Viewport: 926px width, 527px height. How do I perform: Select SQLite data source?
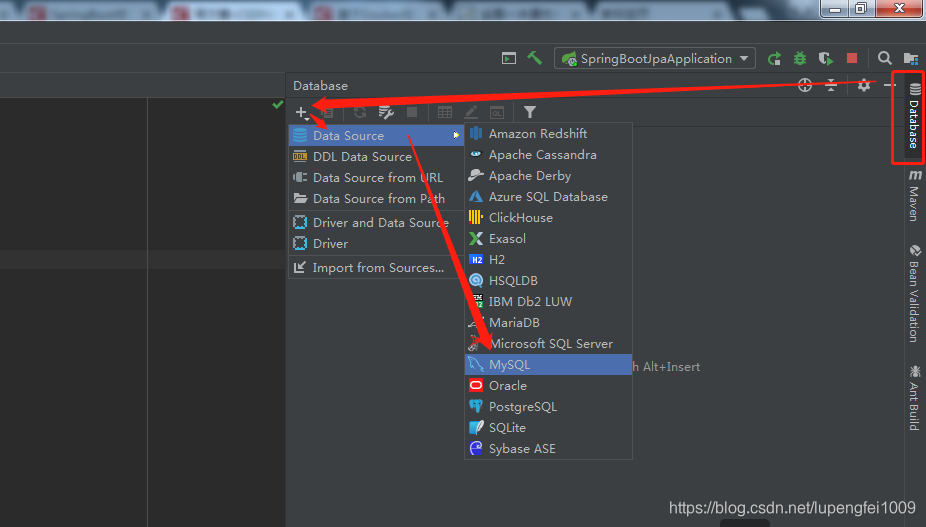point(549,428)
